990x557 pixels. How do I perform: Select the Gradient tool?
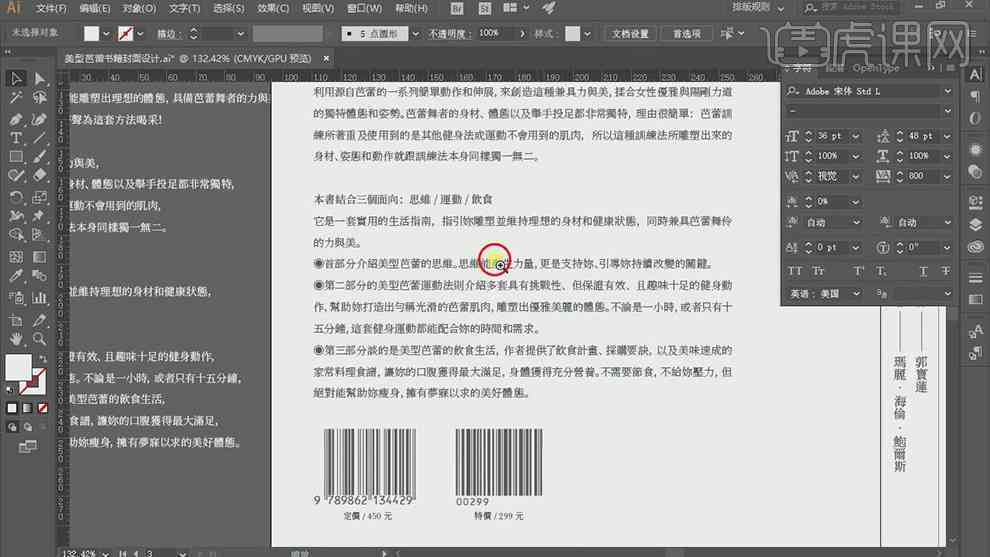(39, 256)
